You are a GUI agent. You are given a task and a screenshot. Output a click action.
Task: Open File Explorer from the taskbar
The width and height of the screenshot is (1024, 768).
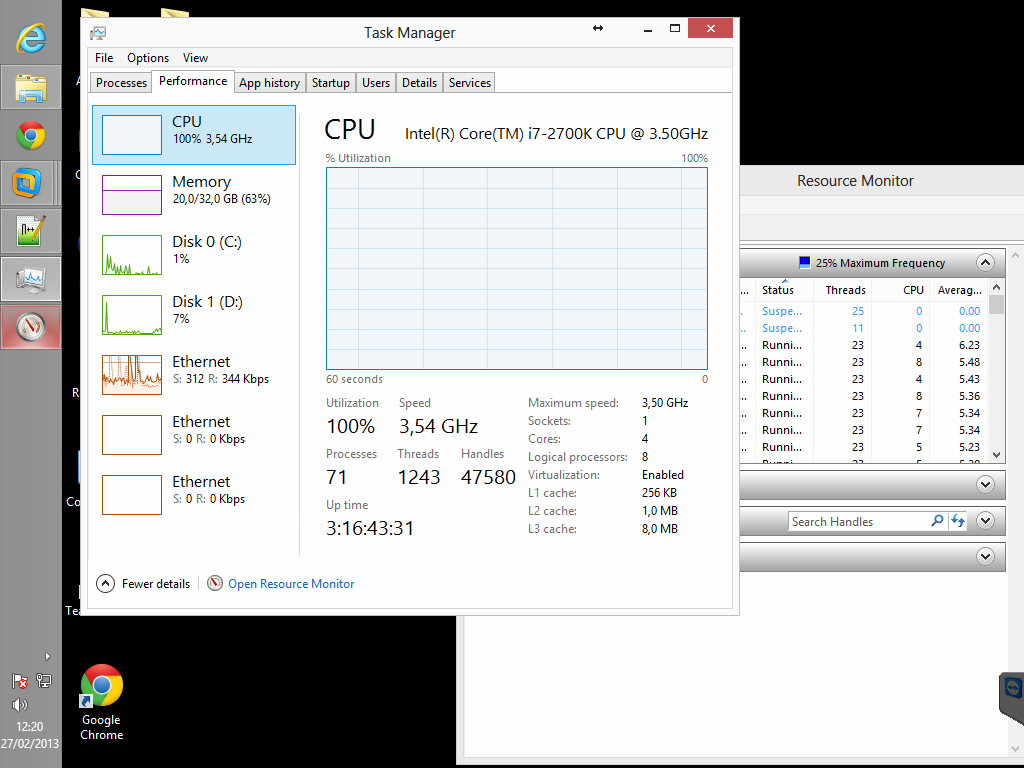(x=31, y=88)
